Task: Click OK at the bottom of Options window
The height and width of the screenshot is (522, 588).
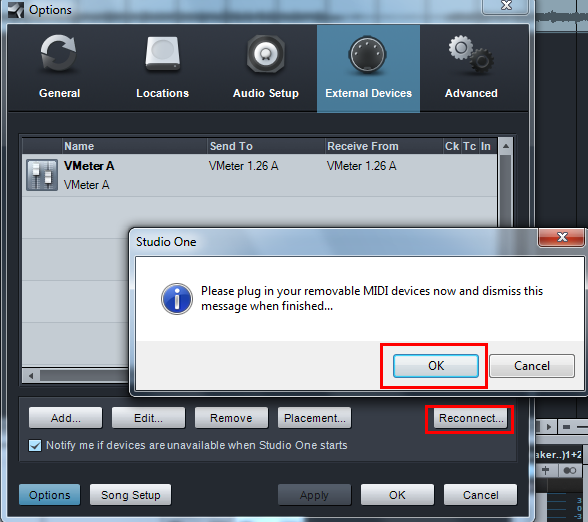Action: (397, 495)
